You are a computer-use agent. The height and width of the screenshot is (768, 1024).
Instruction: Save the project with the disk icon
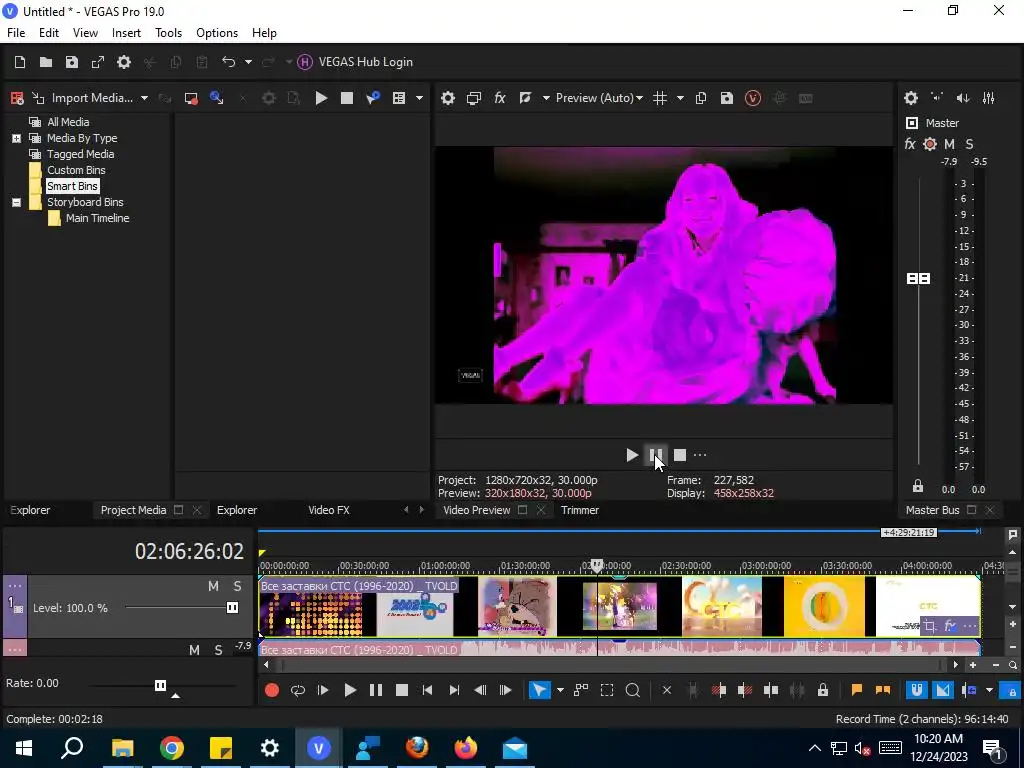(72, 62)
